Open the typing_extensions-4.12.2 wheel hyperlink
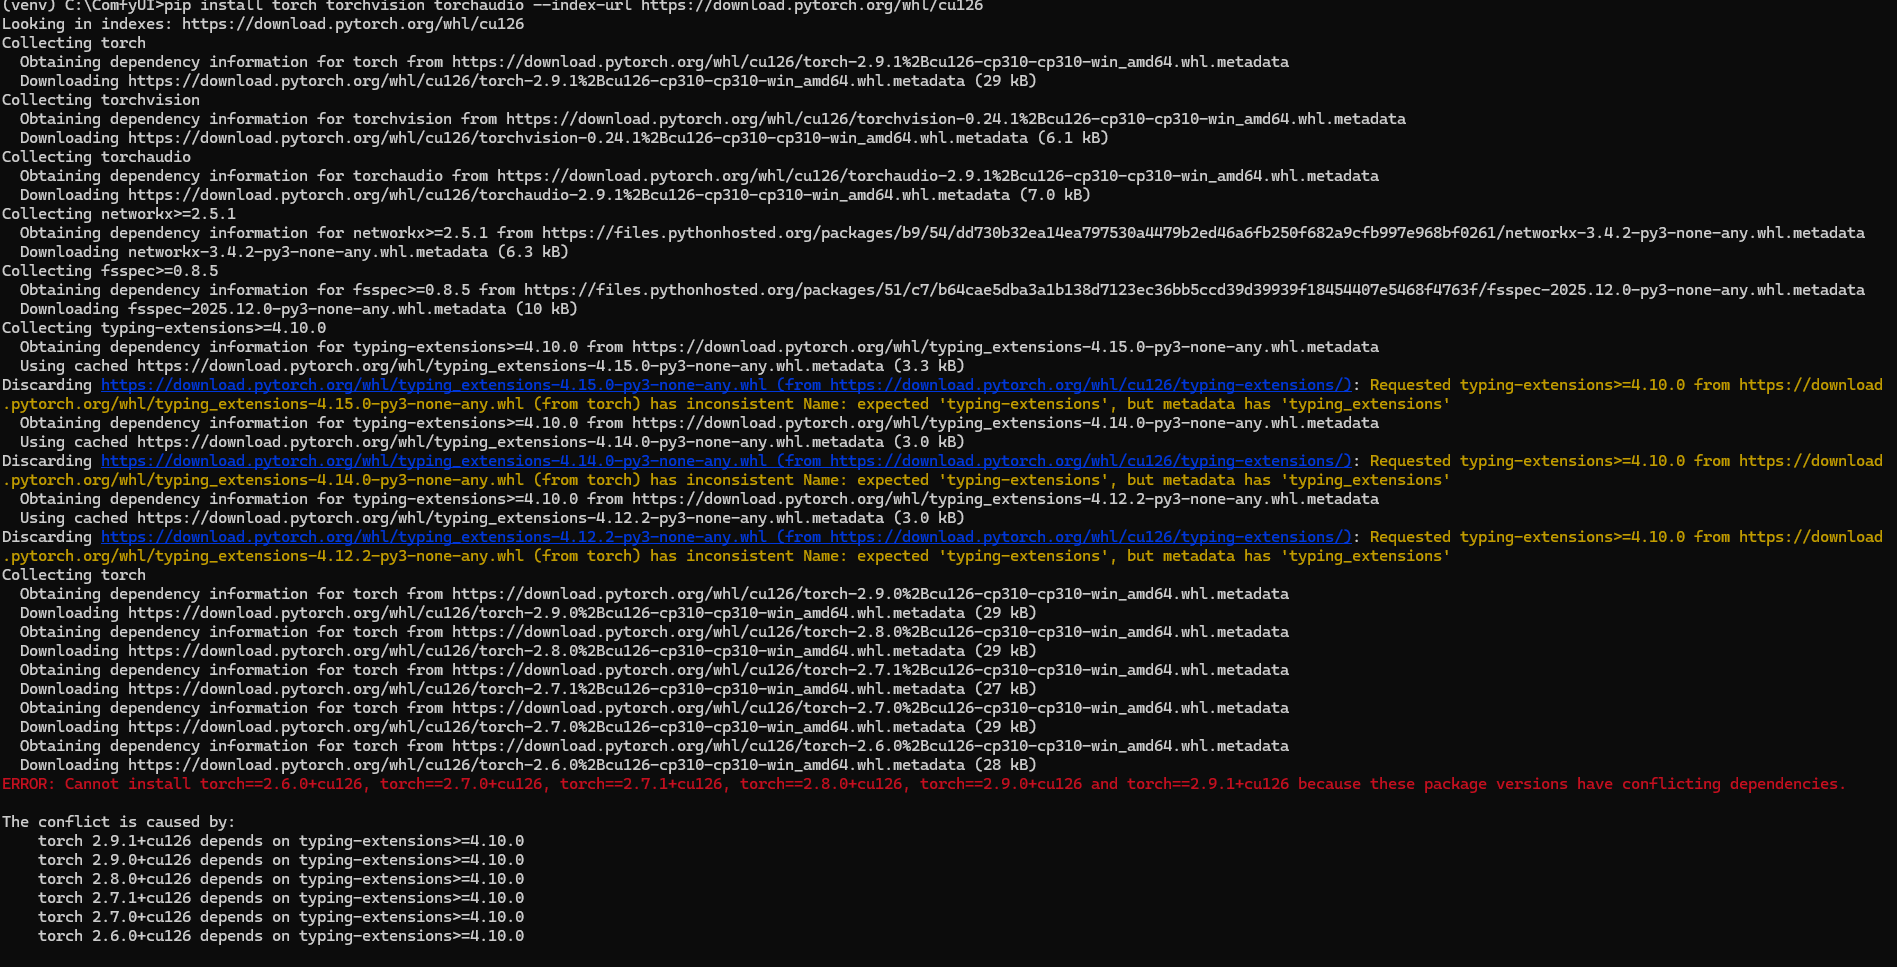This screenshot has height=967, width=1897. point(433,537)
